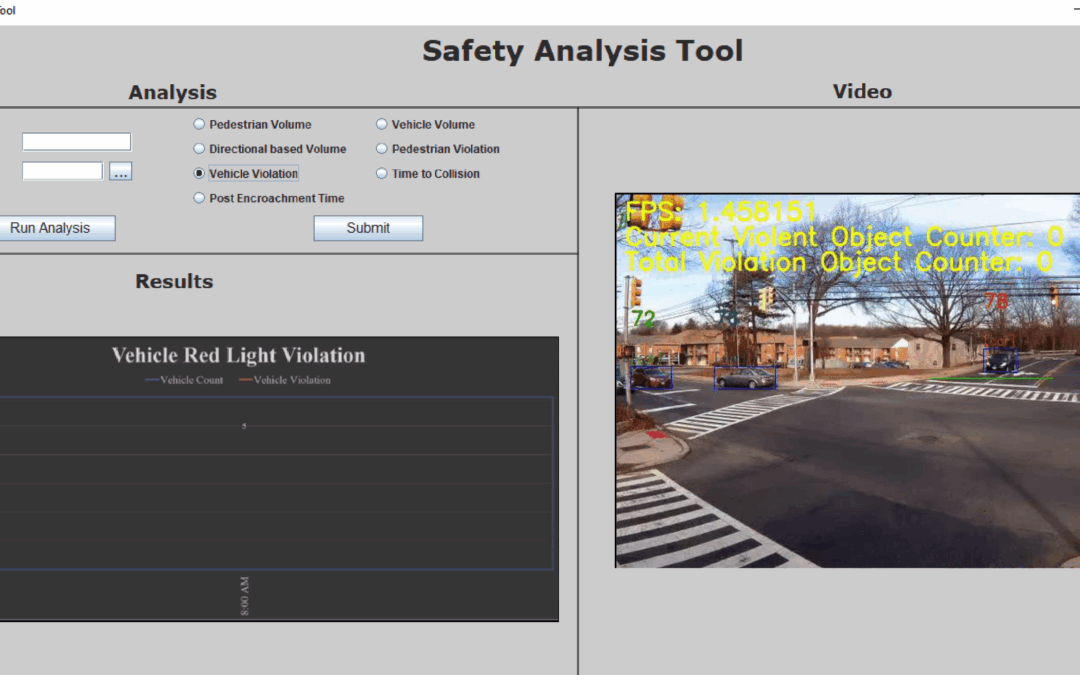Select the Pedestrian Volume radio button

pos(199,125)
